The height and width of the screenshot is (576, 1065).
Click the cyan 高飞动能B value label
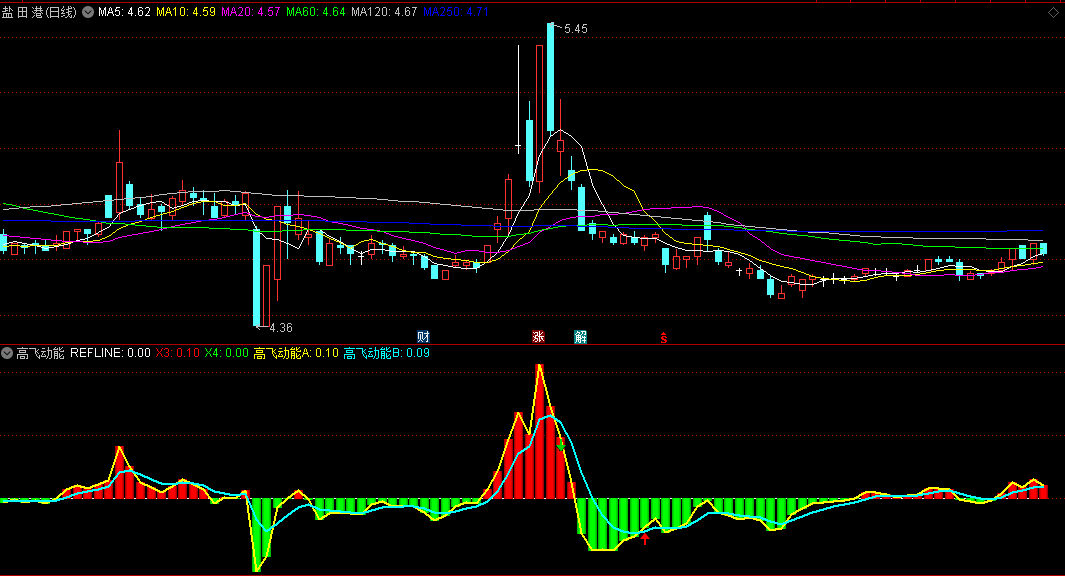[x=386, y=353]
